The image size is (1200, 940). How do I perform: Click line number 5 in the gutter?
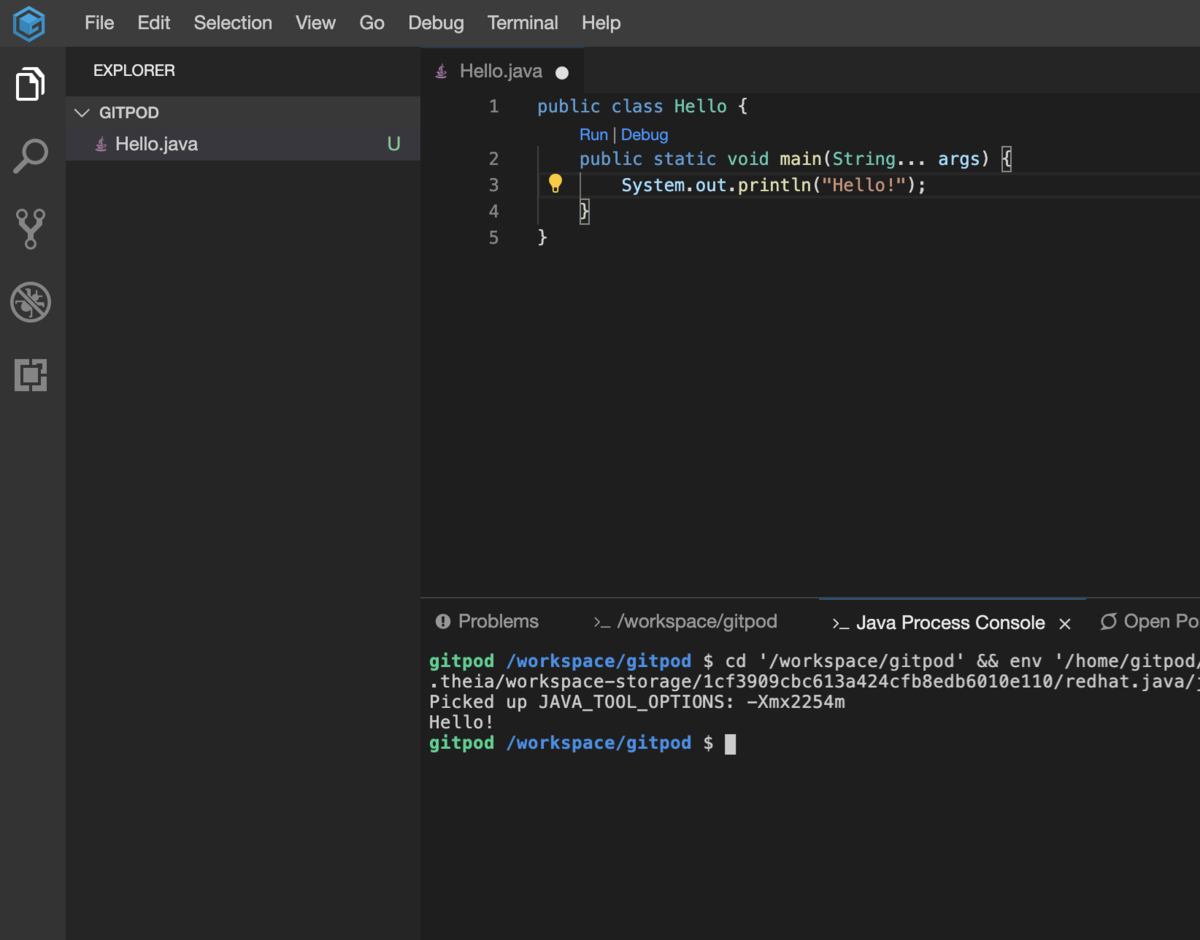coord(493,237)
